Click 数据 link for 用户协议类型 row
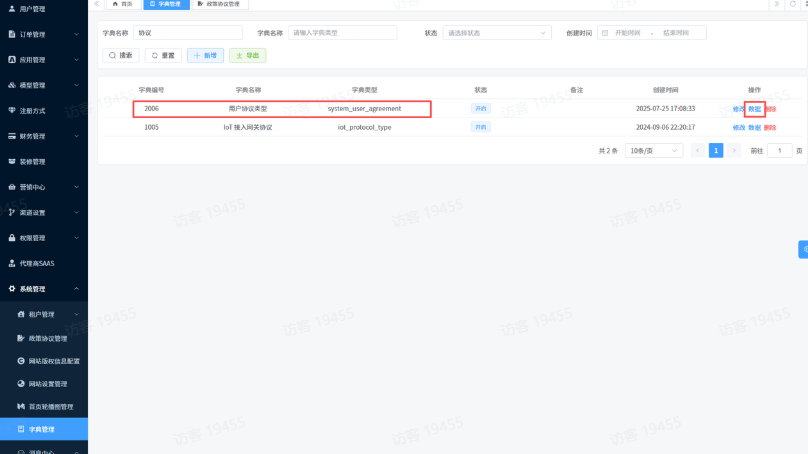808x454 pixels. [754, 108]
